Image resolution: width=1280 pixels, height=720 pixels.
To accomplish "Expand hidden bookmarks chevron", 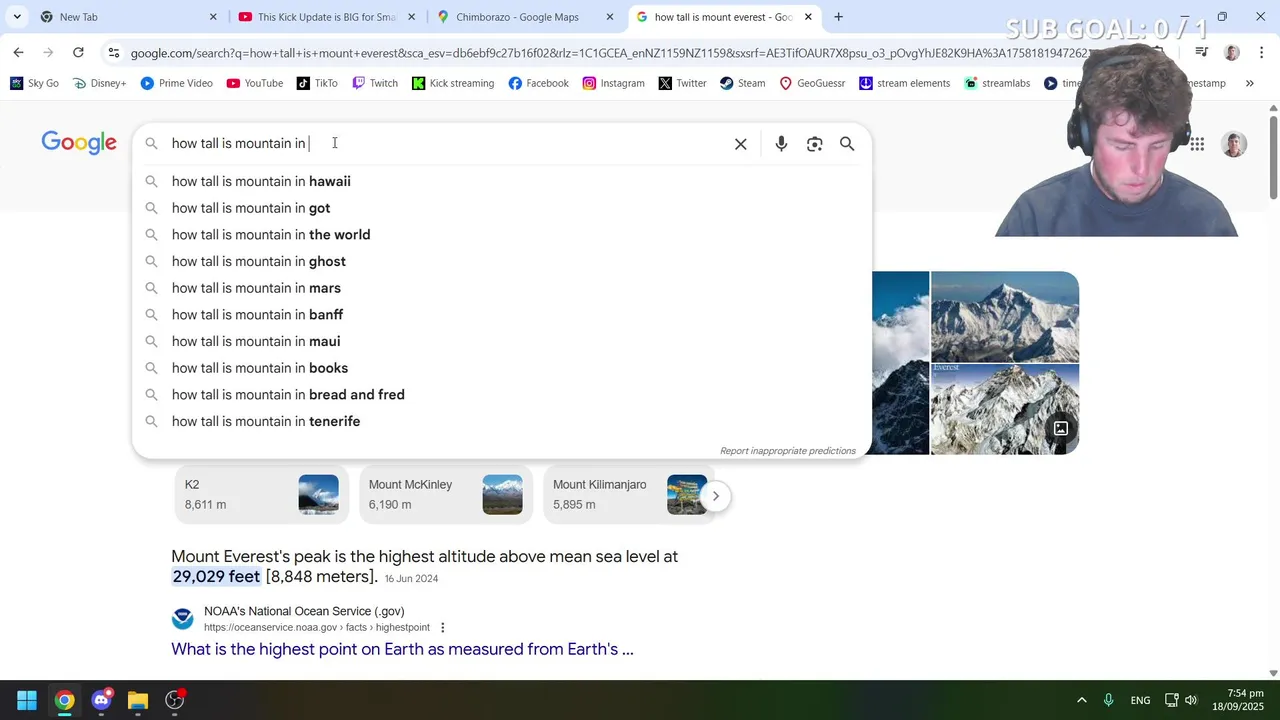I will point(1250,83).
